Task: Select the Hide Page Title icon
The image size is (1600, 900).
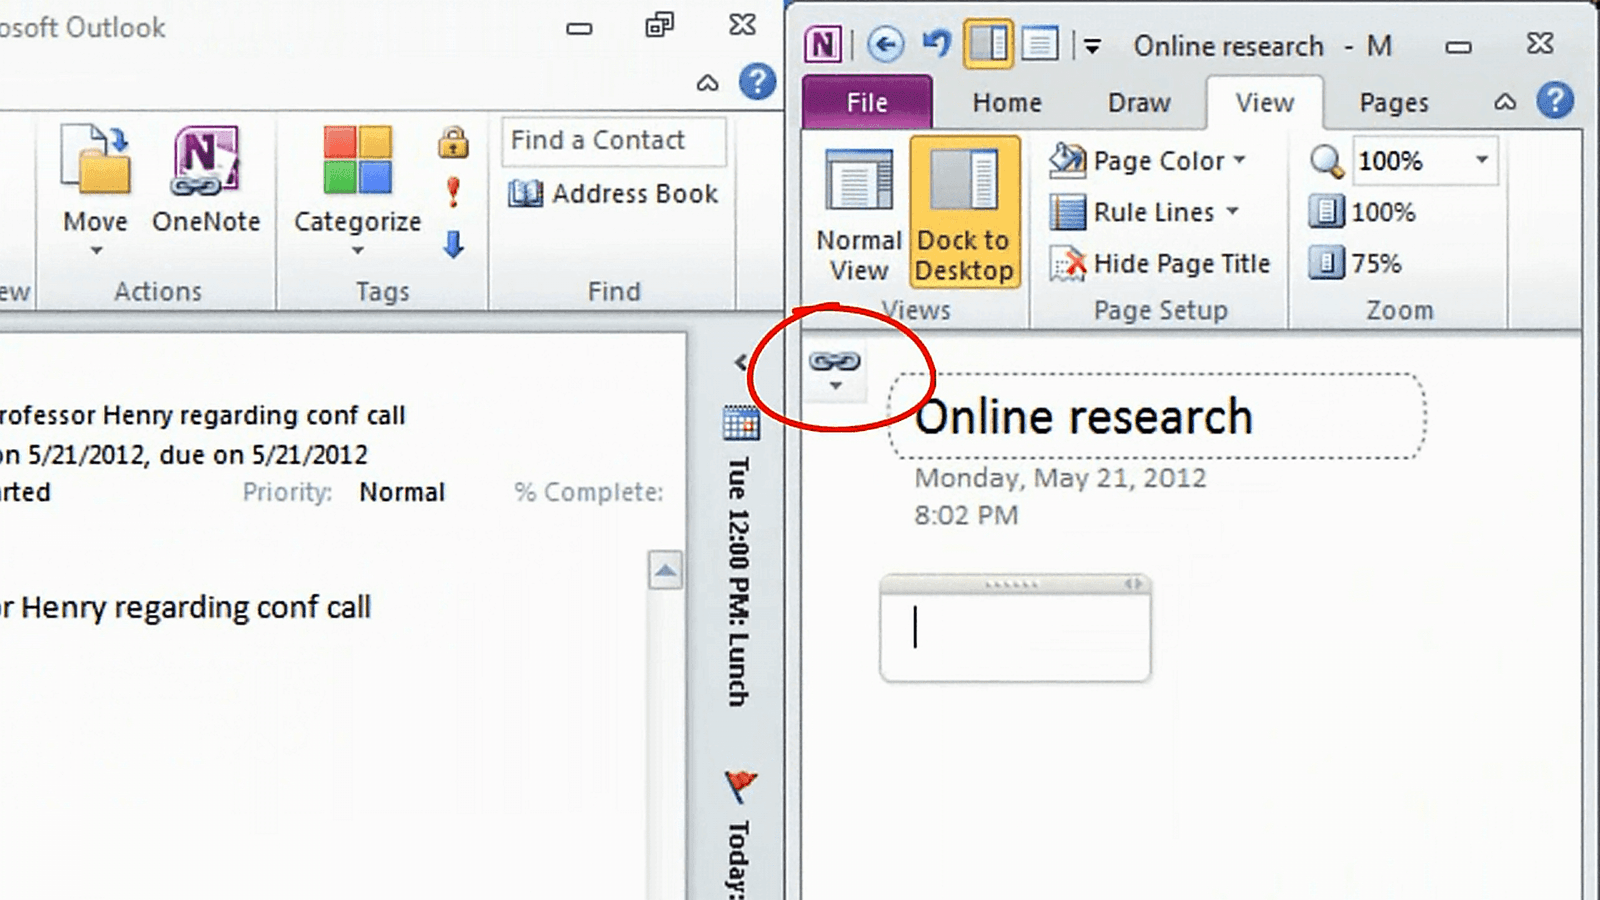Action: pos(1069,263)
